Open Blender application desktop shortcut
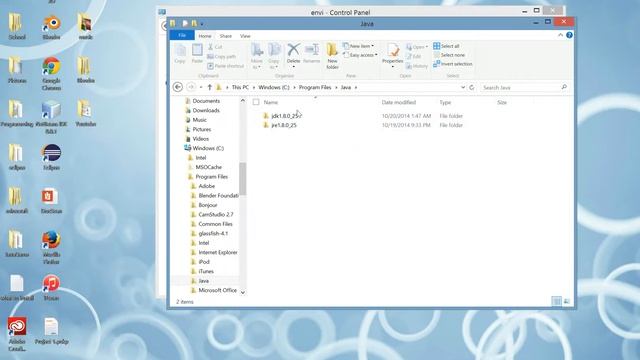The height and width of the screenshot is (360, 640). coord(51,27)
